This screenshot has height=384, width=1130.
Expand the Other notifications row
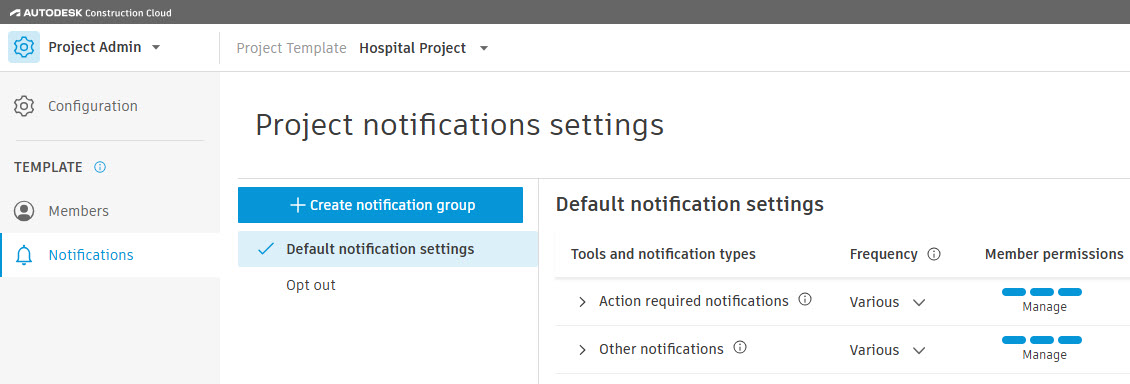click(582, 350)
